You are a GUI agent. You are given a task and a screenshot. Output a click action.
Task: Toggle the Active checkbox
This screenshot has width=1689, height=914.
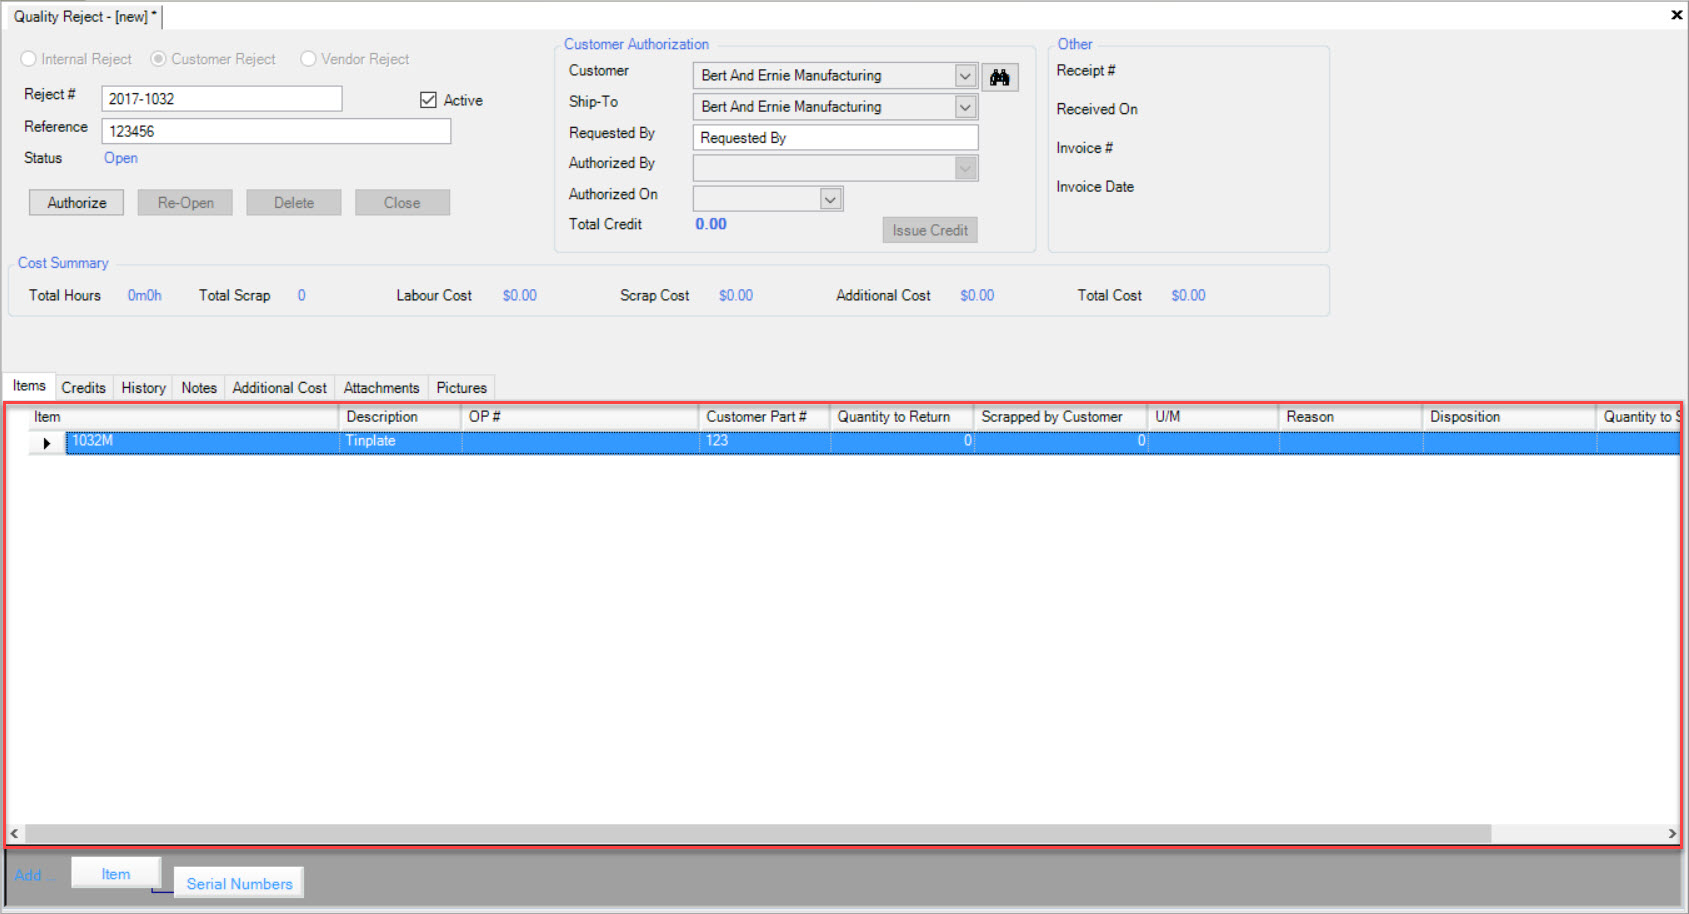tap(428, 100)
